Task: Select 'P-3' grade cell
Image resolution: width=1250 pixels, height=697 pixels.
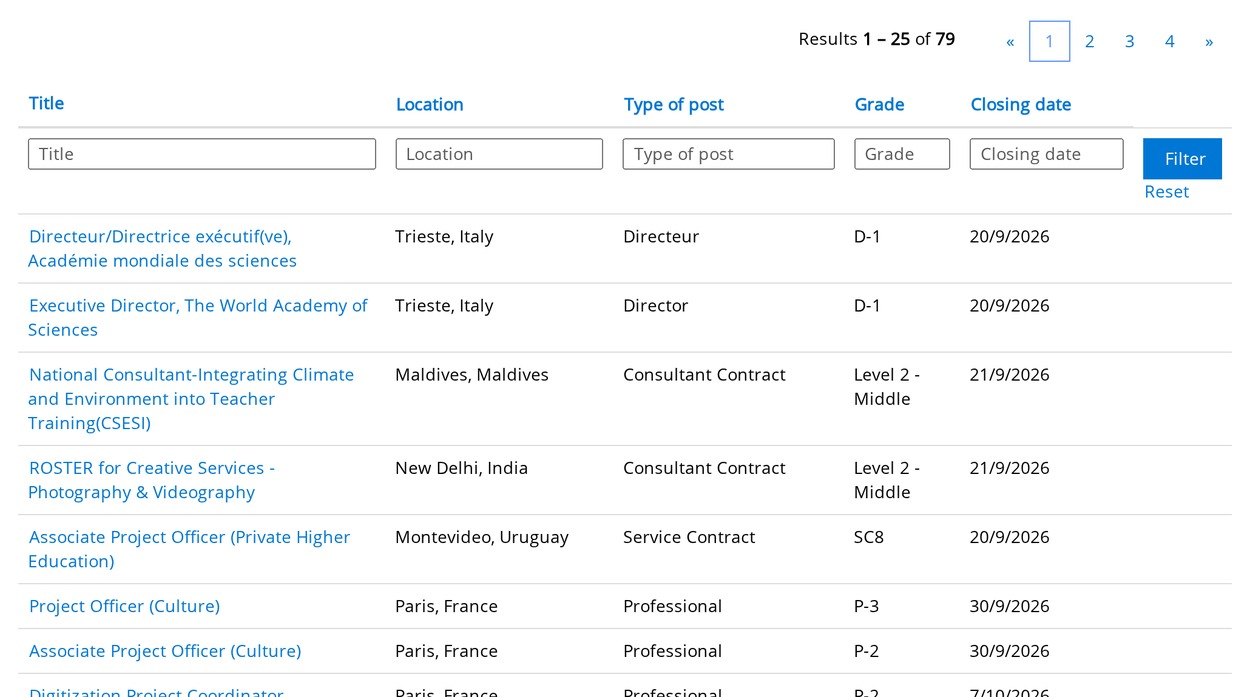Action: pos(866,606)
